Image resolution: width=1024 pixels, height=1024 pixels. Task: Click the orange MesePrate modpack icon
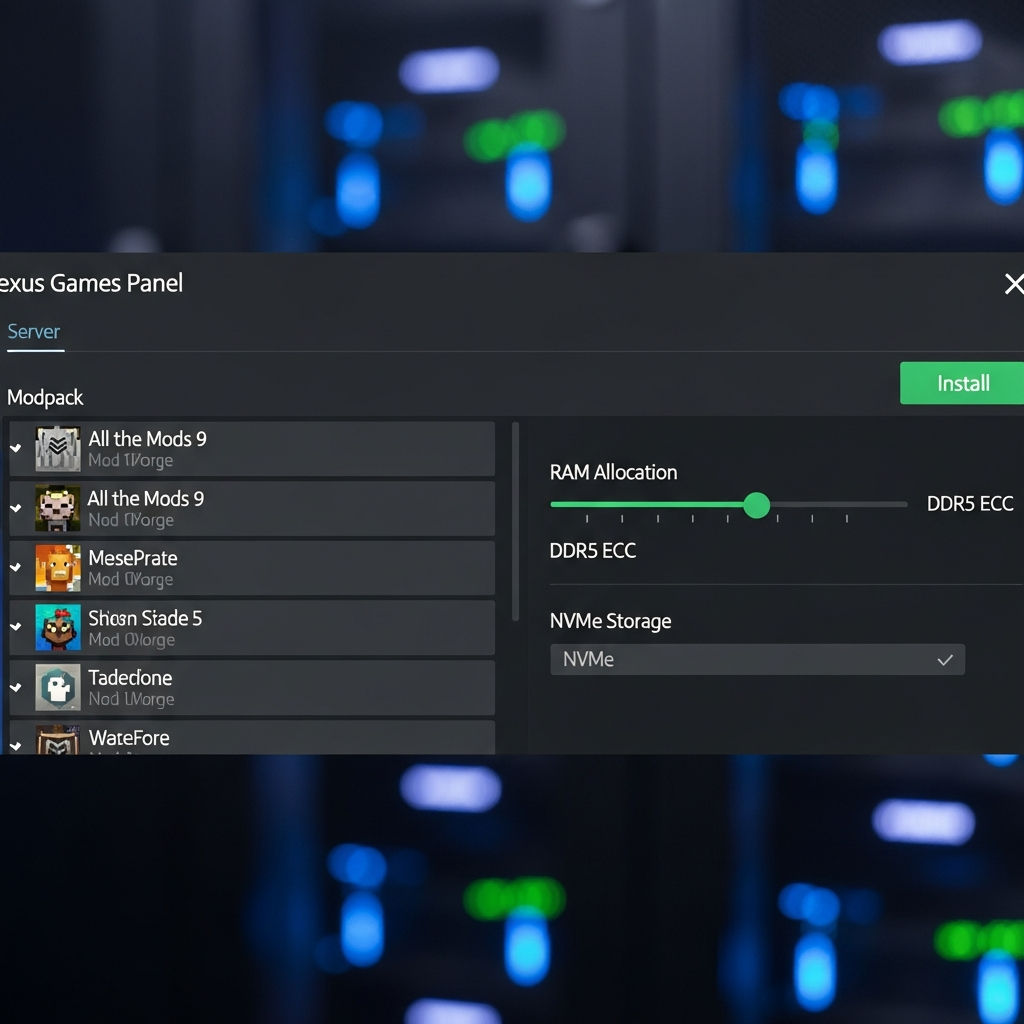57,568
